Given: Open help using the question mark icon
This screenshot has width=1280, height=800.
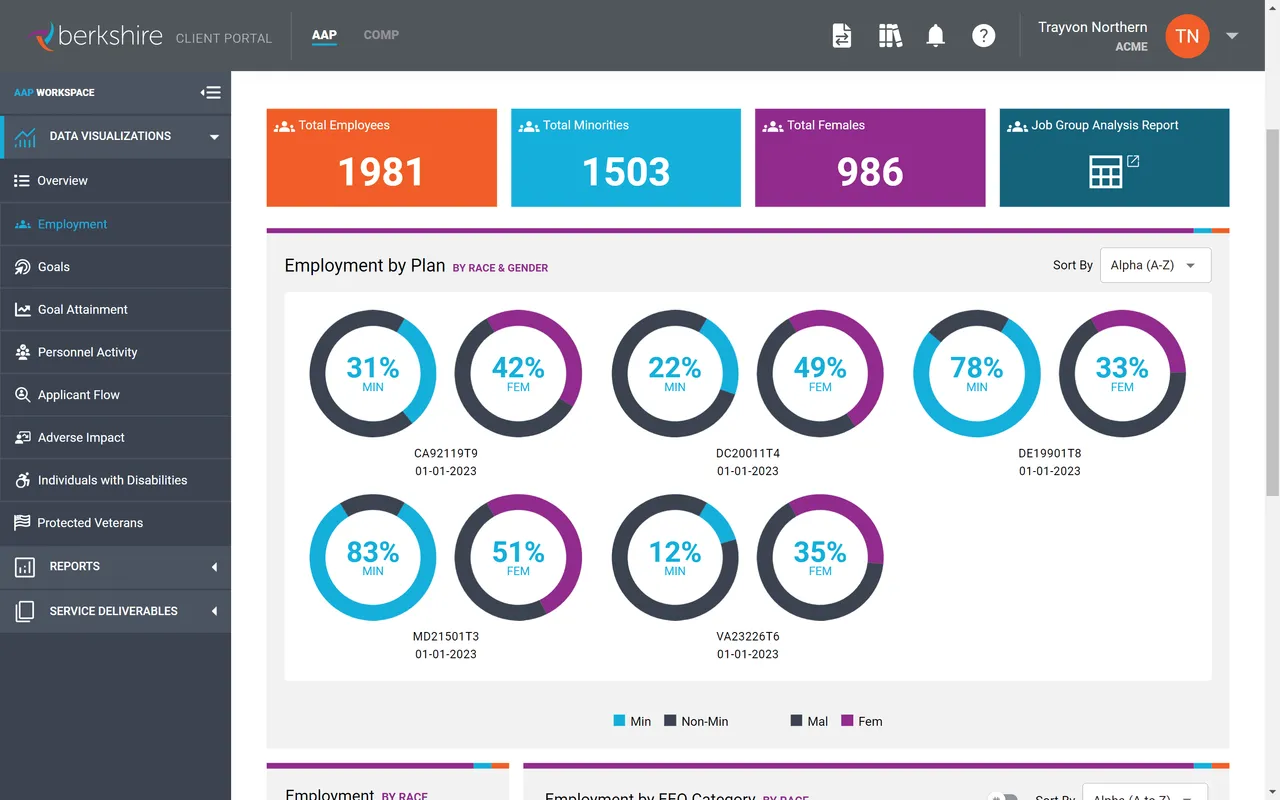Looking at the screenshot, I should [x=983, y=36].
